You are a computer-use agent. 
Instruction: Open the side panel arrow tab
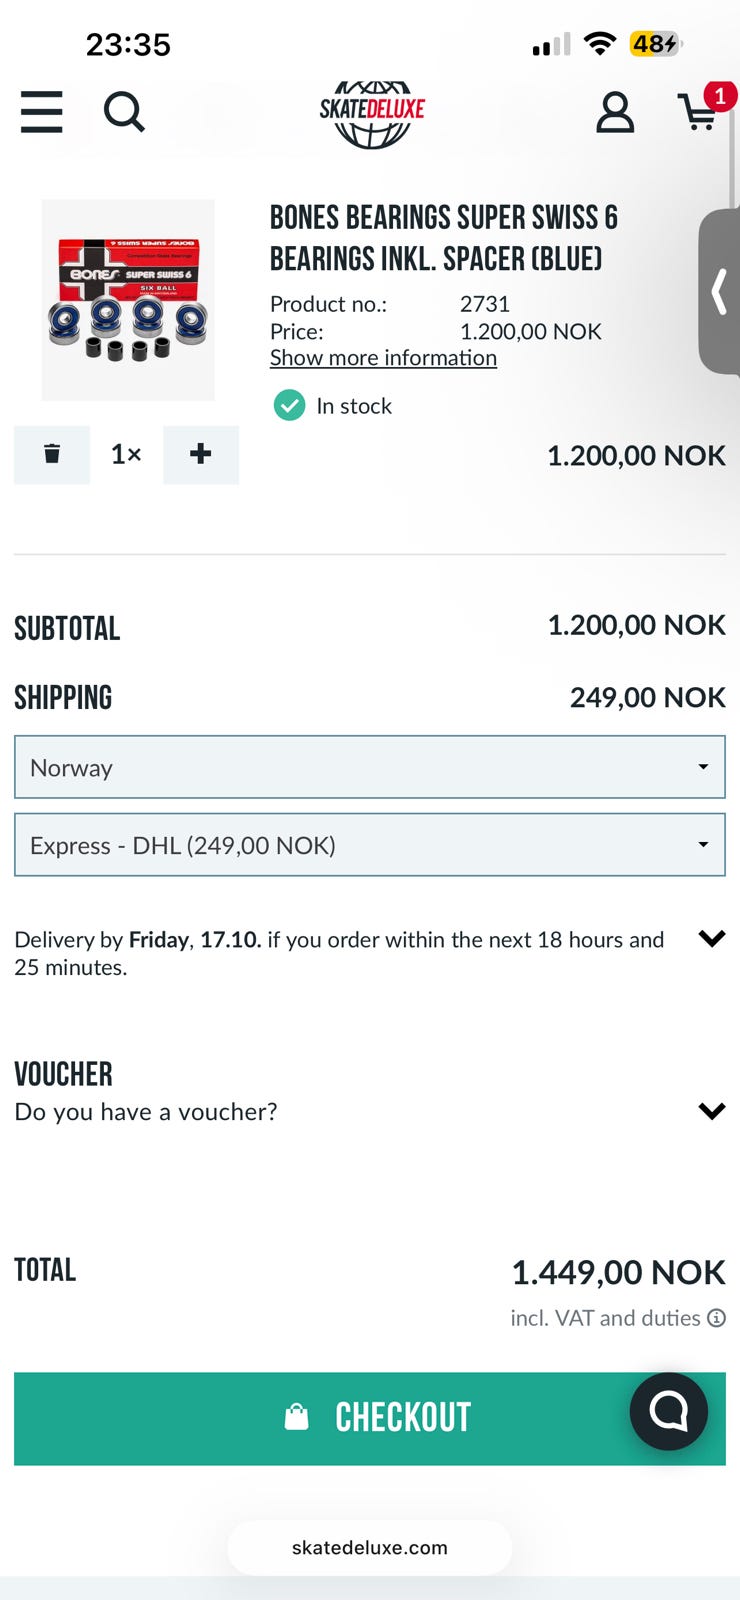[719, 292]
